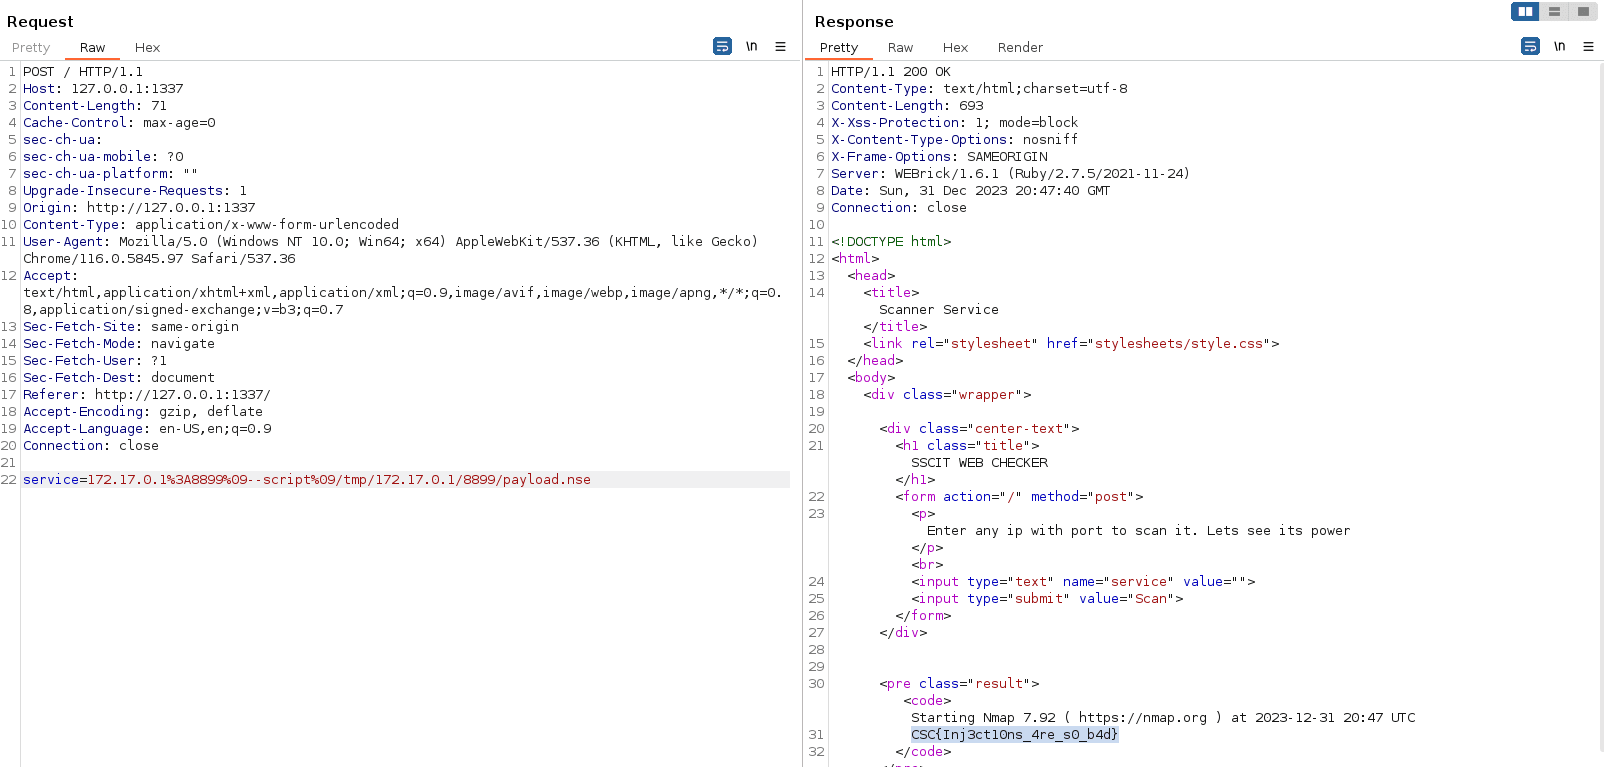Click the 'POST / HTTP/1.1' request line

click(83, 72)
